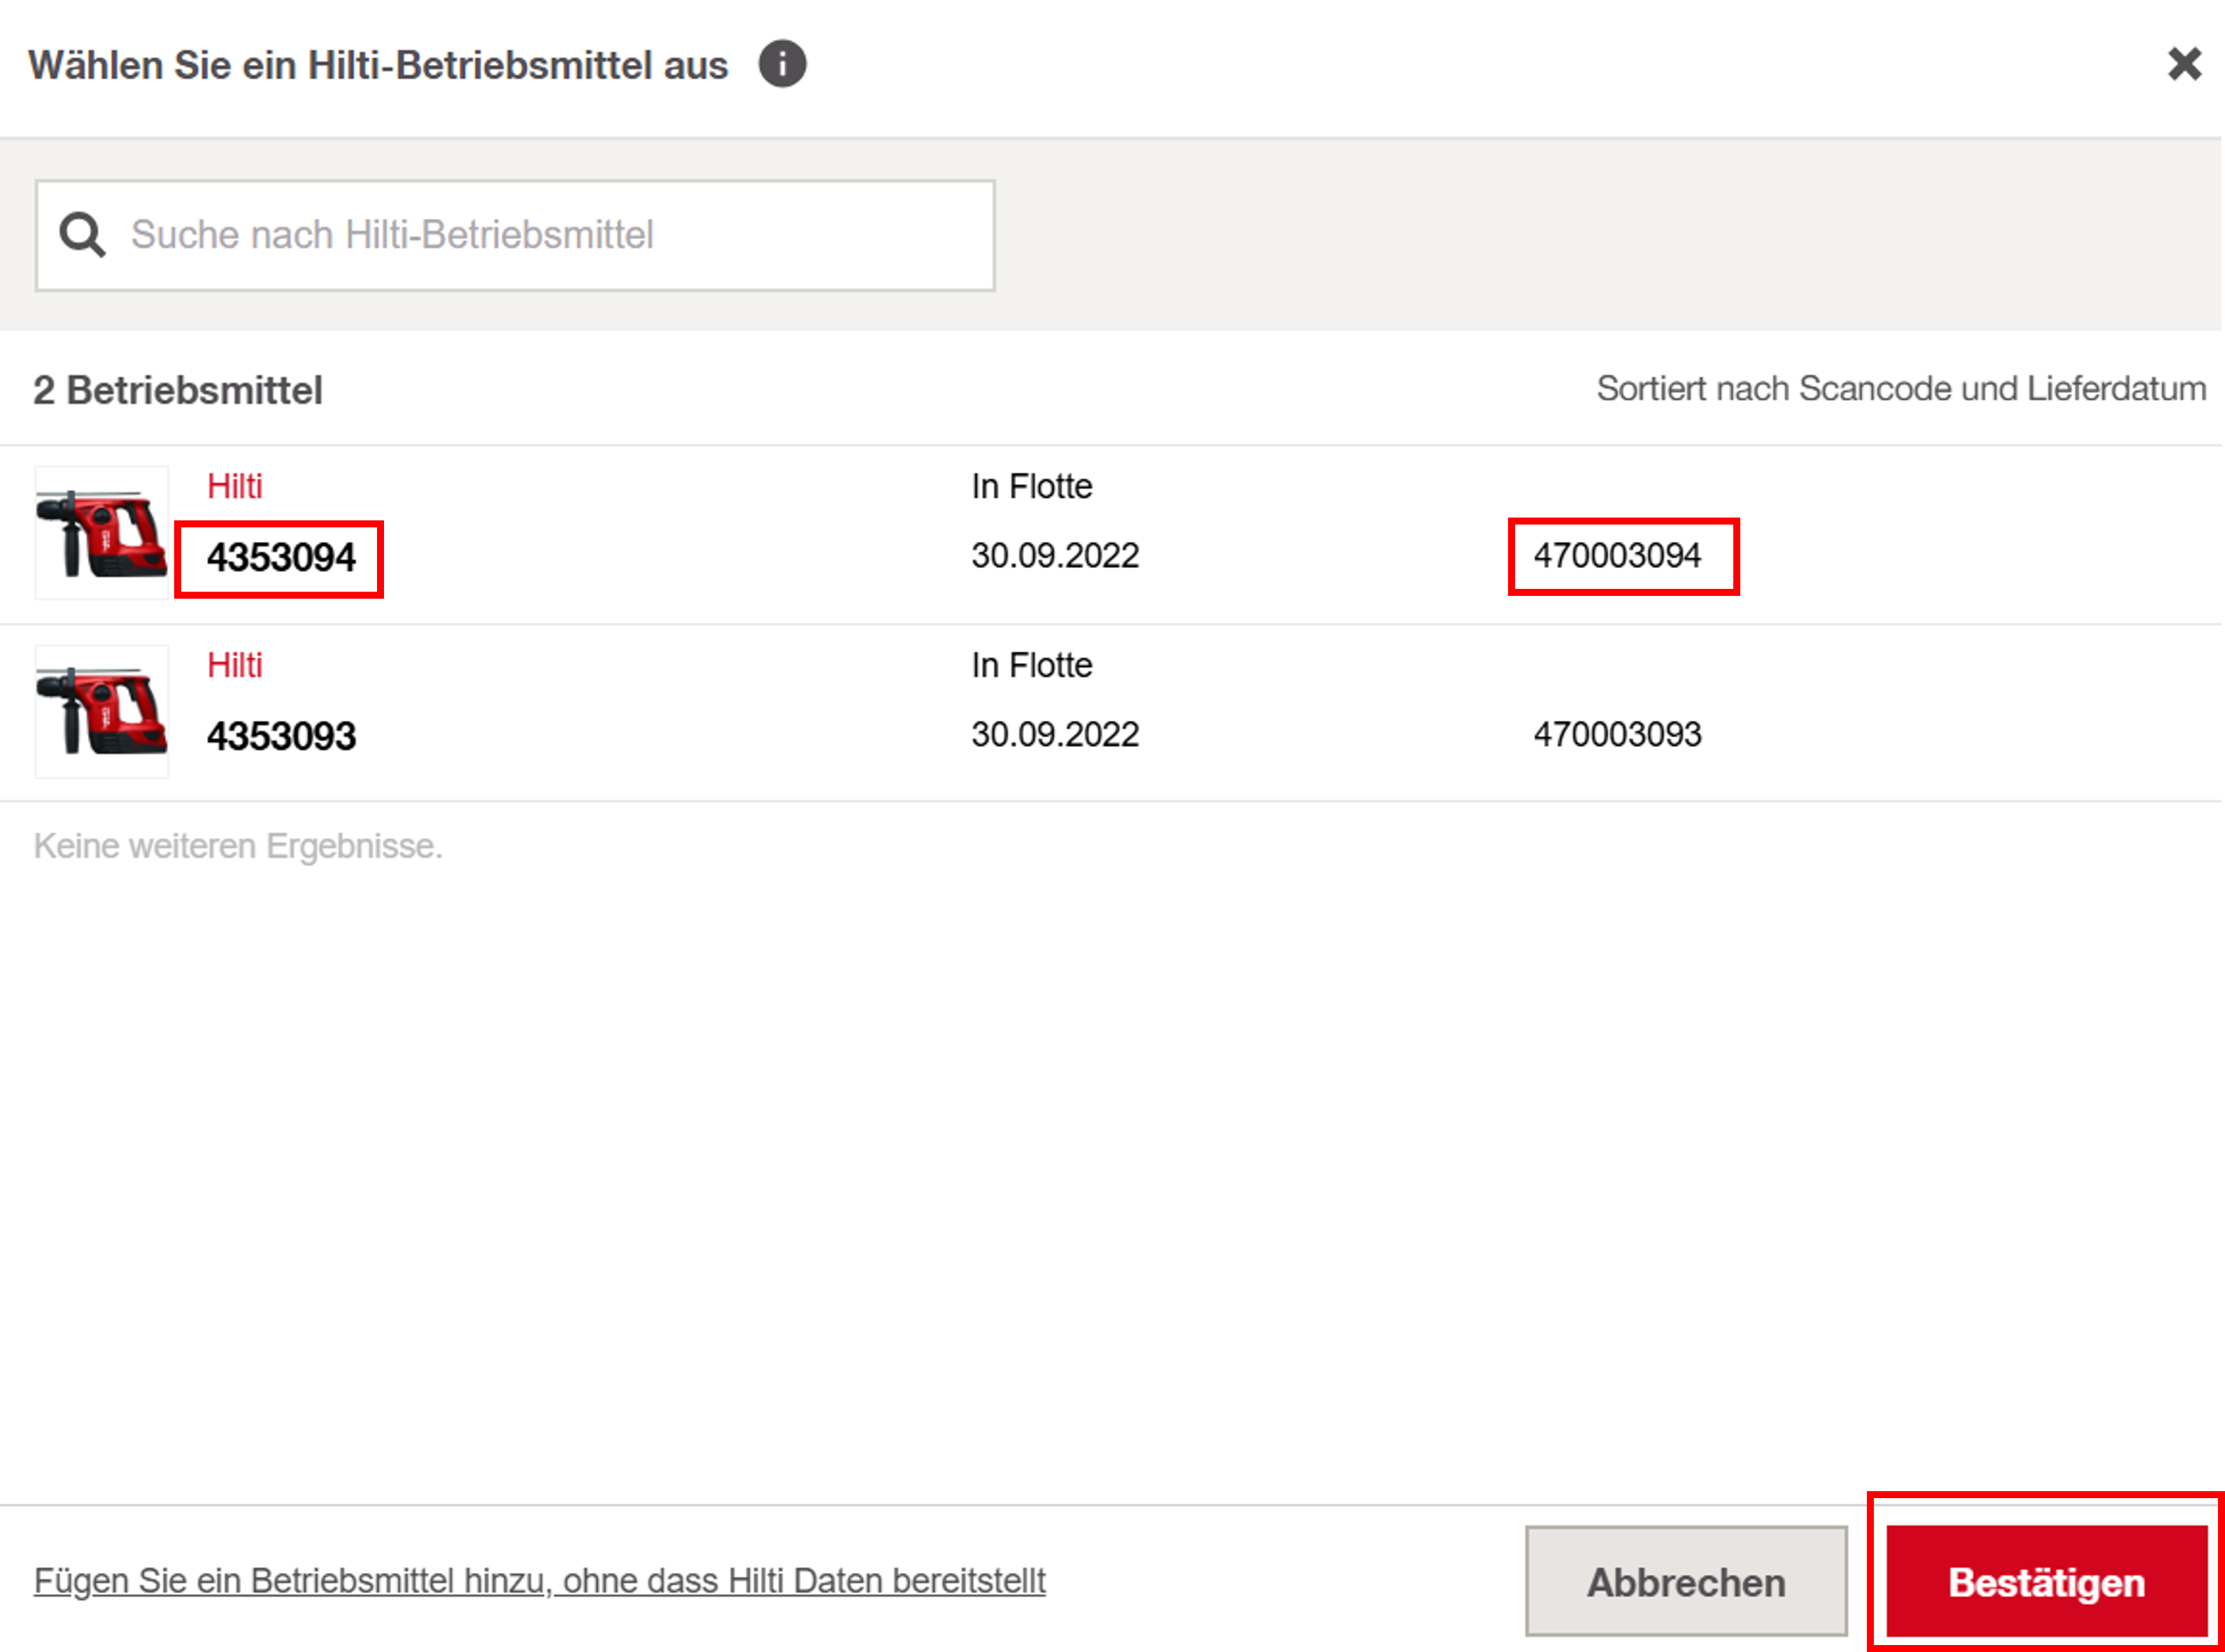Select the drill thumbnail for asset 4353094
Image resolution: width=2225 pixels, height=1652 pixels.
click(x=102, y=533)
